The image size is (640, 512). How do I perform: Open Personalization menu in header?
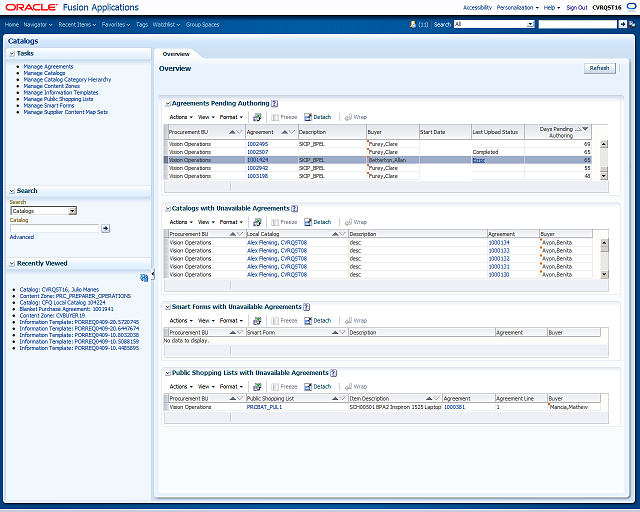[x=517, y=8]
